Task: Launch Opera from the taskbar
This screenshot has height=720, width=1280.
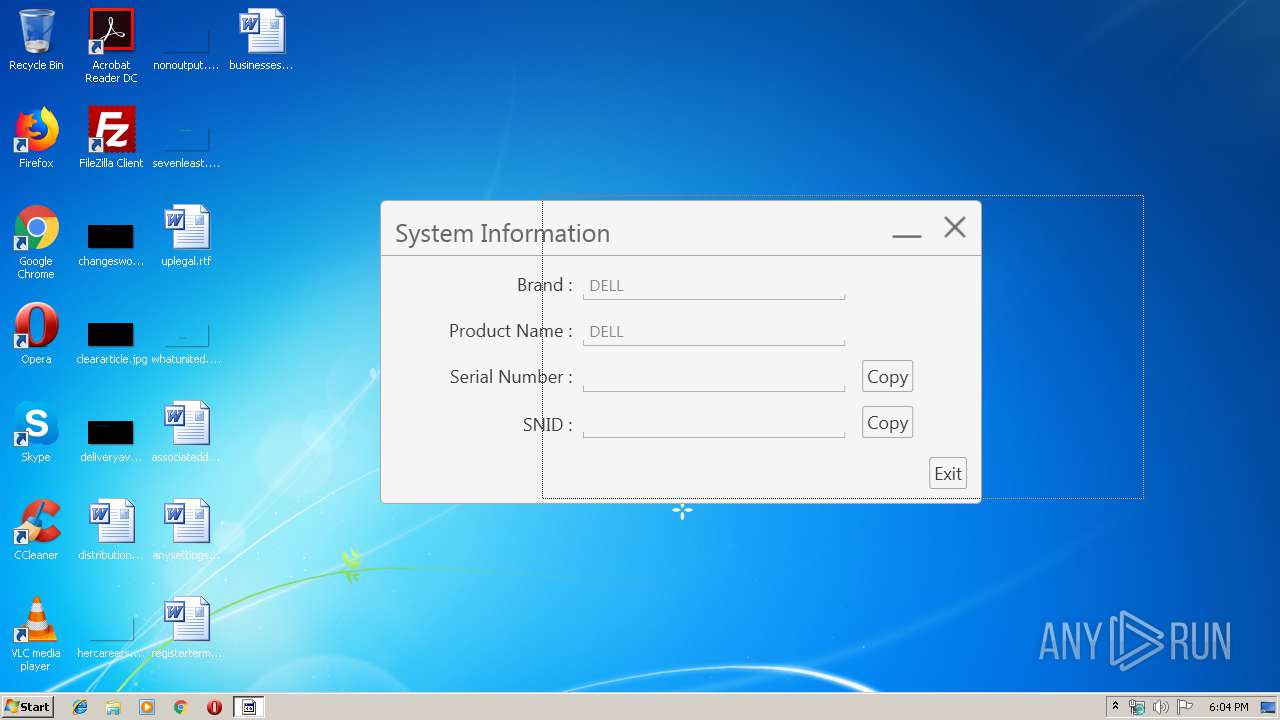Action: pos(214,707)
